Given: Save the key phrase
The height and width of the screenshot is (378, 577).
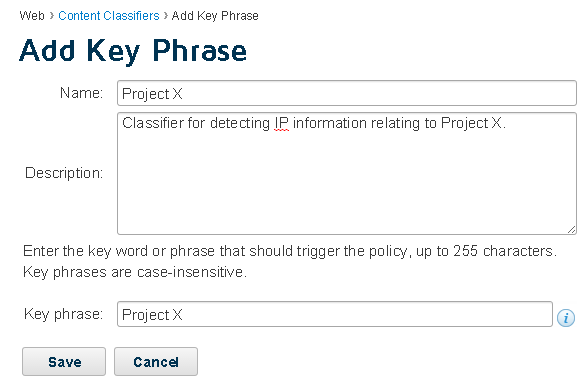Looking at the screenshot, I should point(64,361).
